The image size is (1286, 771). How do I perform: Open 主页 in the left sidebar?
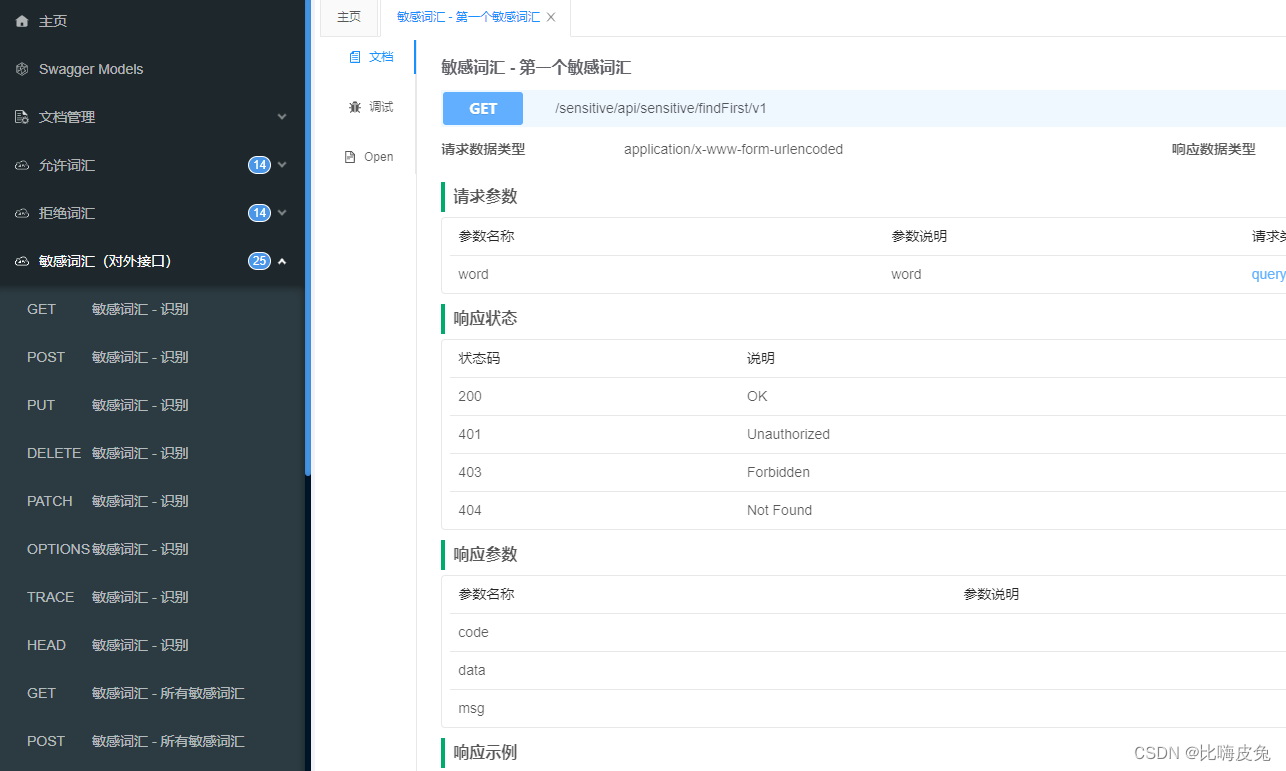pos(152,21)
